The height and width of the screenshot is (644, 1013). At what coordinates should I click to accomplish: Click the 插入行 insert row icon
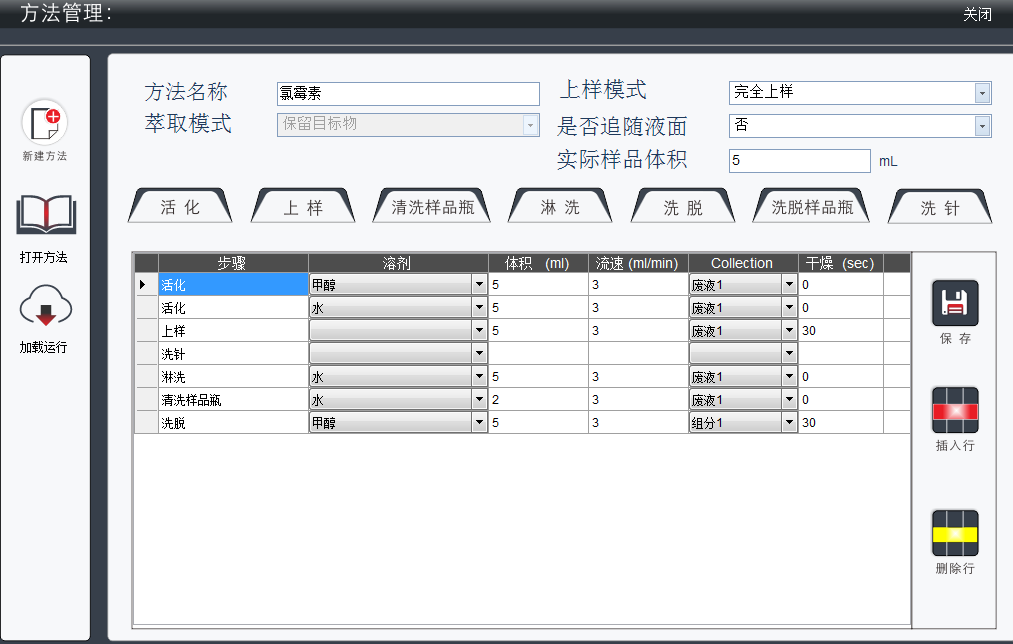tap(954, 410)
